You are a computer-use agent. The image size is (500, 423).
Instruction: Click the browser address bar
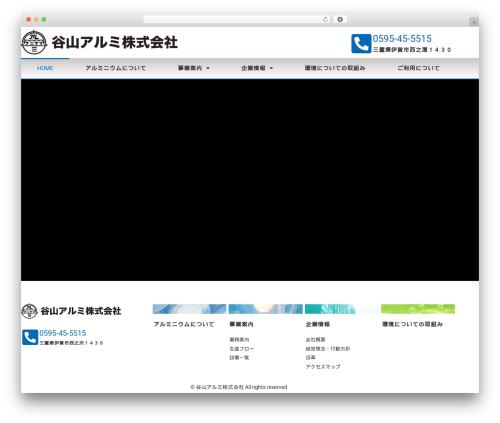click(x=237, y=19)
